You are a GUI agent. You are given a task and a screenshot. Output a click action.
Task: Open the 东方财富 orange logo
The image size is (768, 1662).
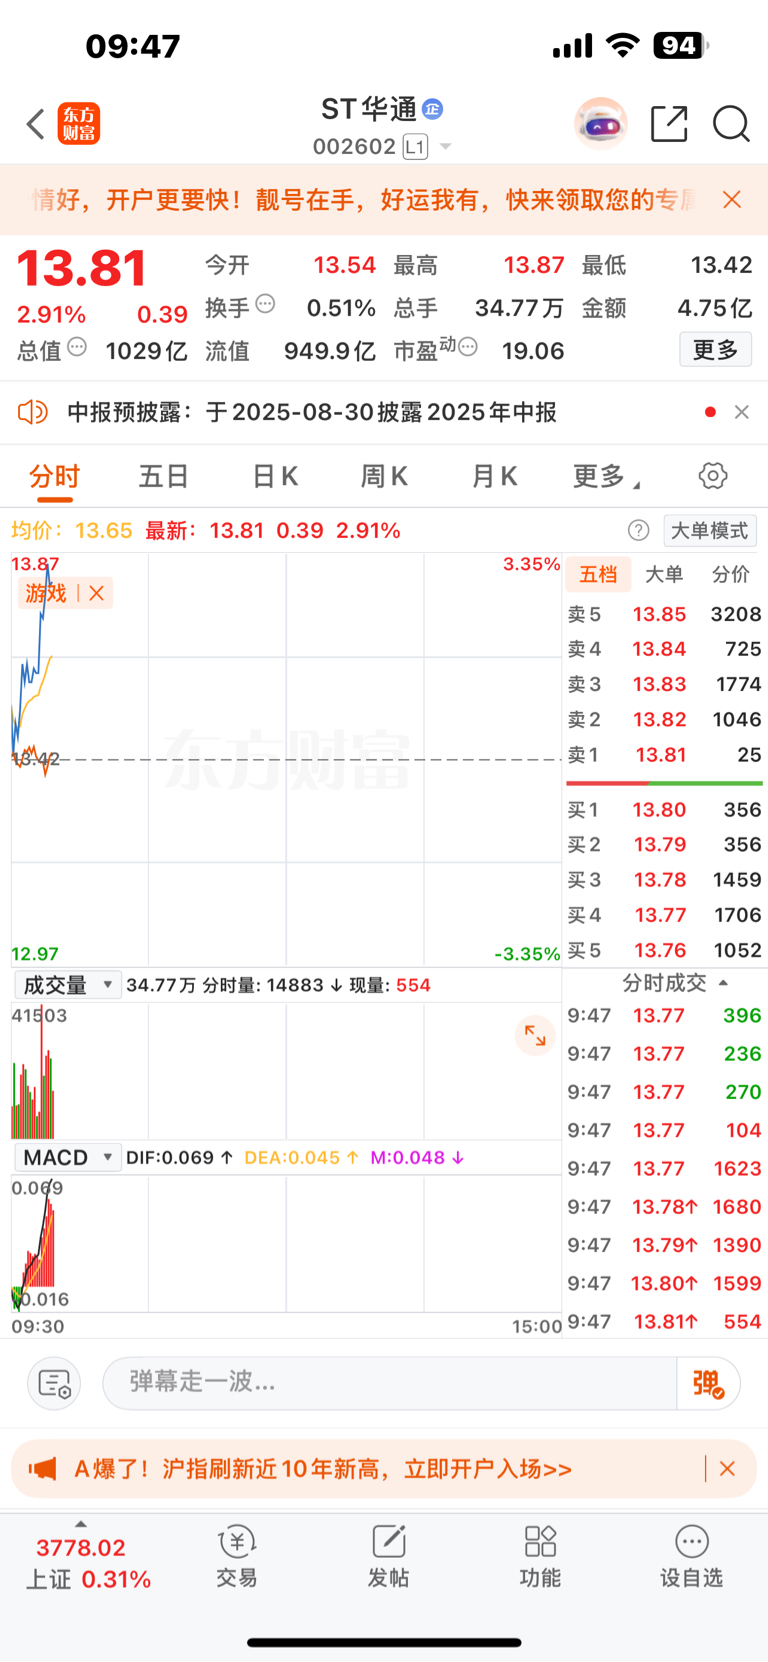pos(78,124)
